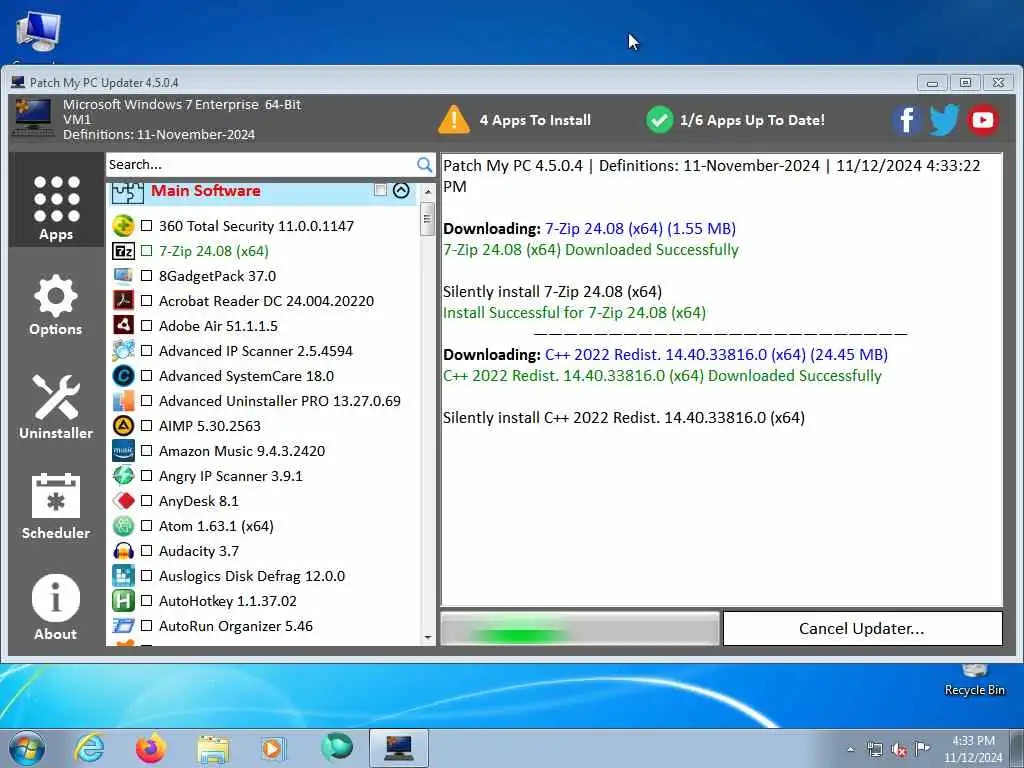Open the Uninstaller section

point(56,407)
